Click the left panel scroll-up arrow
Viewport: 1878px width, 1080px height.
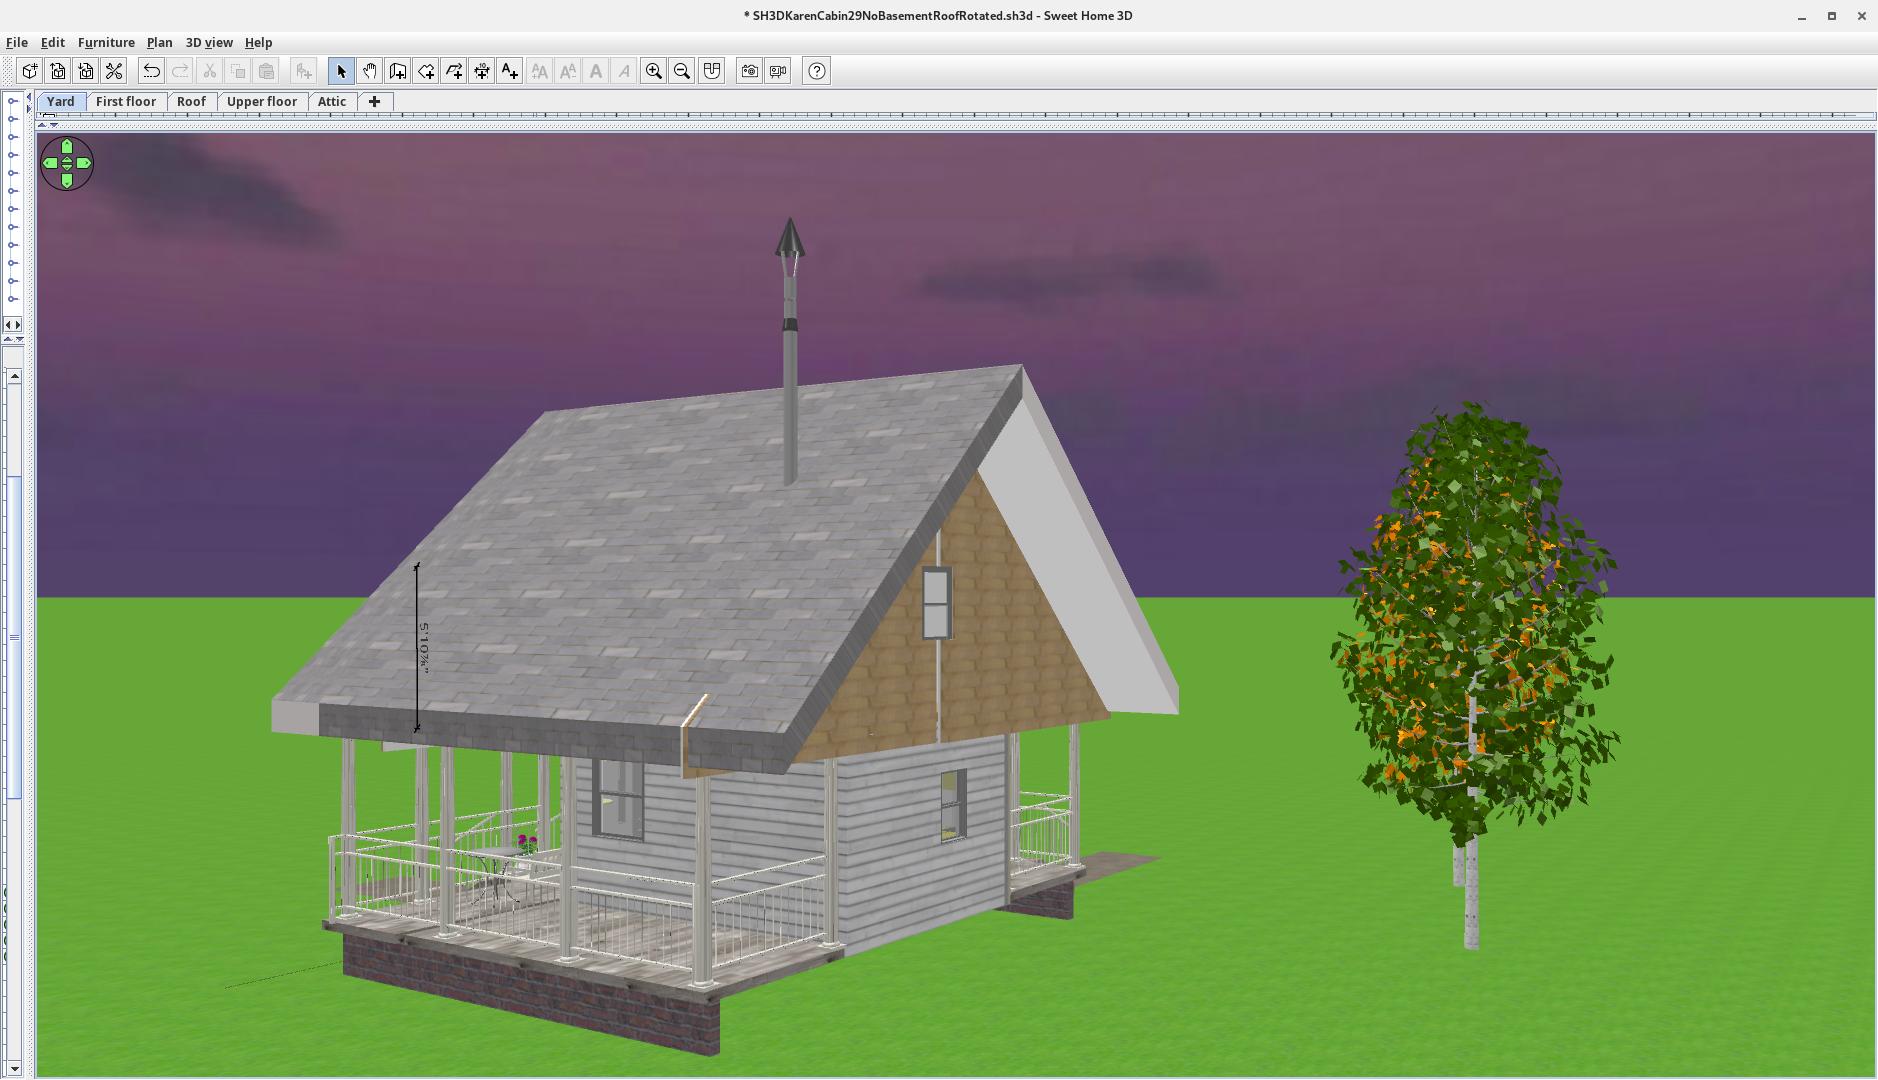[x=14, y=376]
